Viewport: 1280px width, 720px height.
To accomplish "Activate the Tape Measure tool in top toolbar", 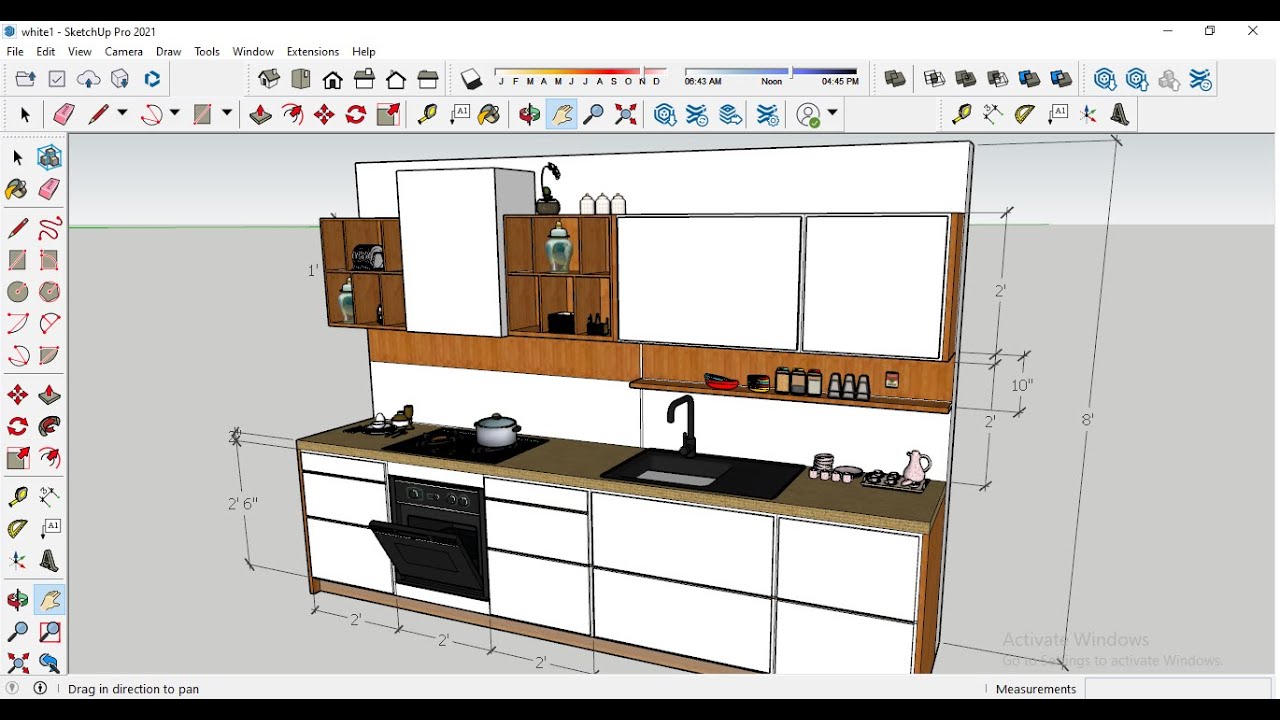I will (x=428, y=115).
